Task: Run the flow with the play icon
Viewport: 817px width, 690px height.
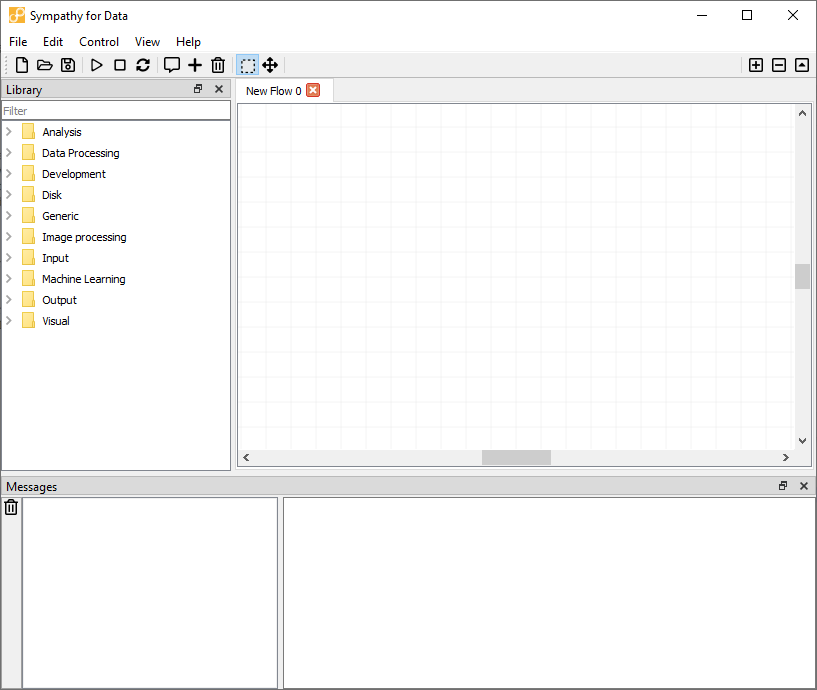Action: click(x=95, y=65)
